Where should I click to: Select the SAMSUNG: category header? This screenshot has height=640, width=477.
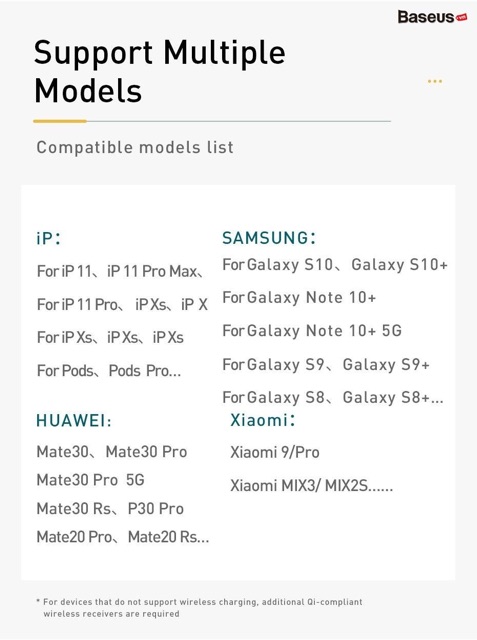click(x=269, y=238)
